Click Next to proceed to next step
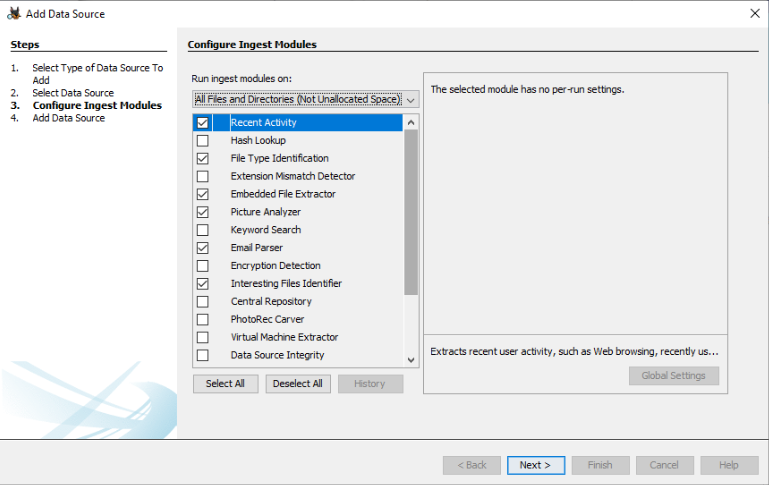The width and height of the screenshot is (769, 485). [x=535, y=465]
